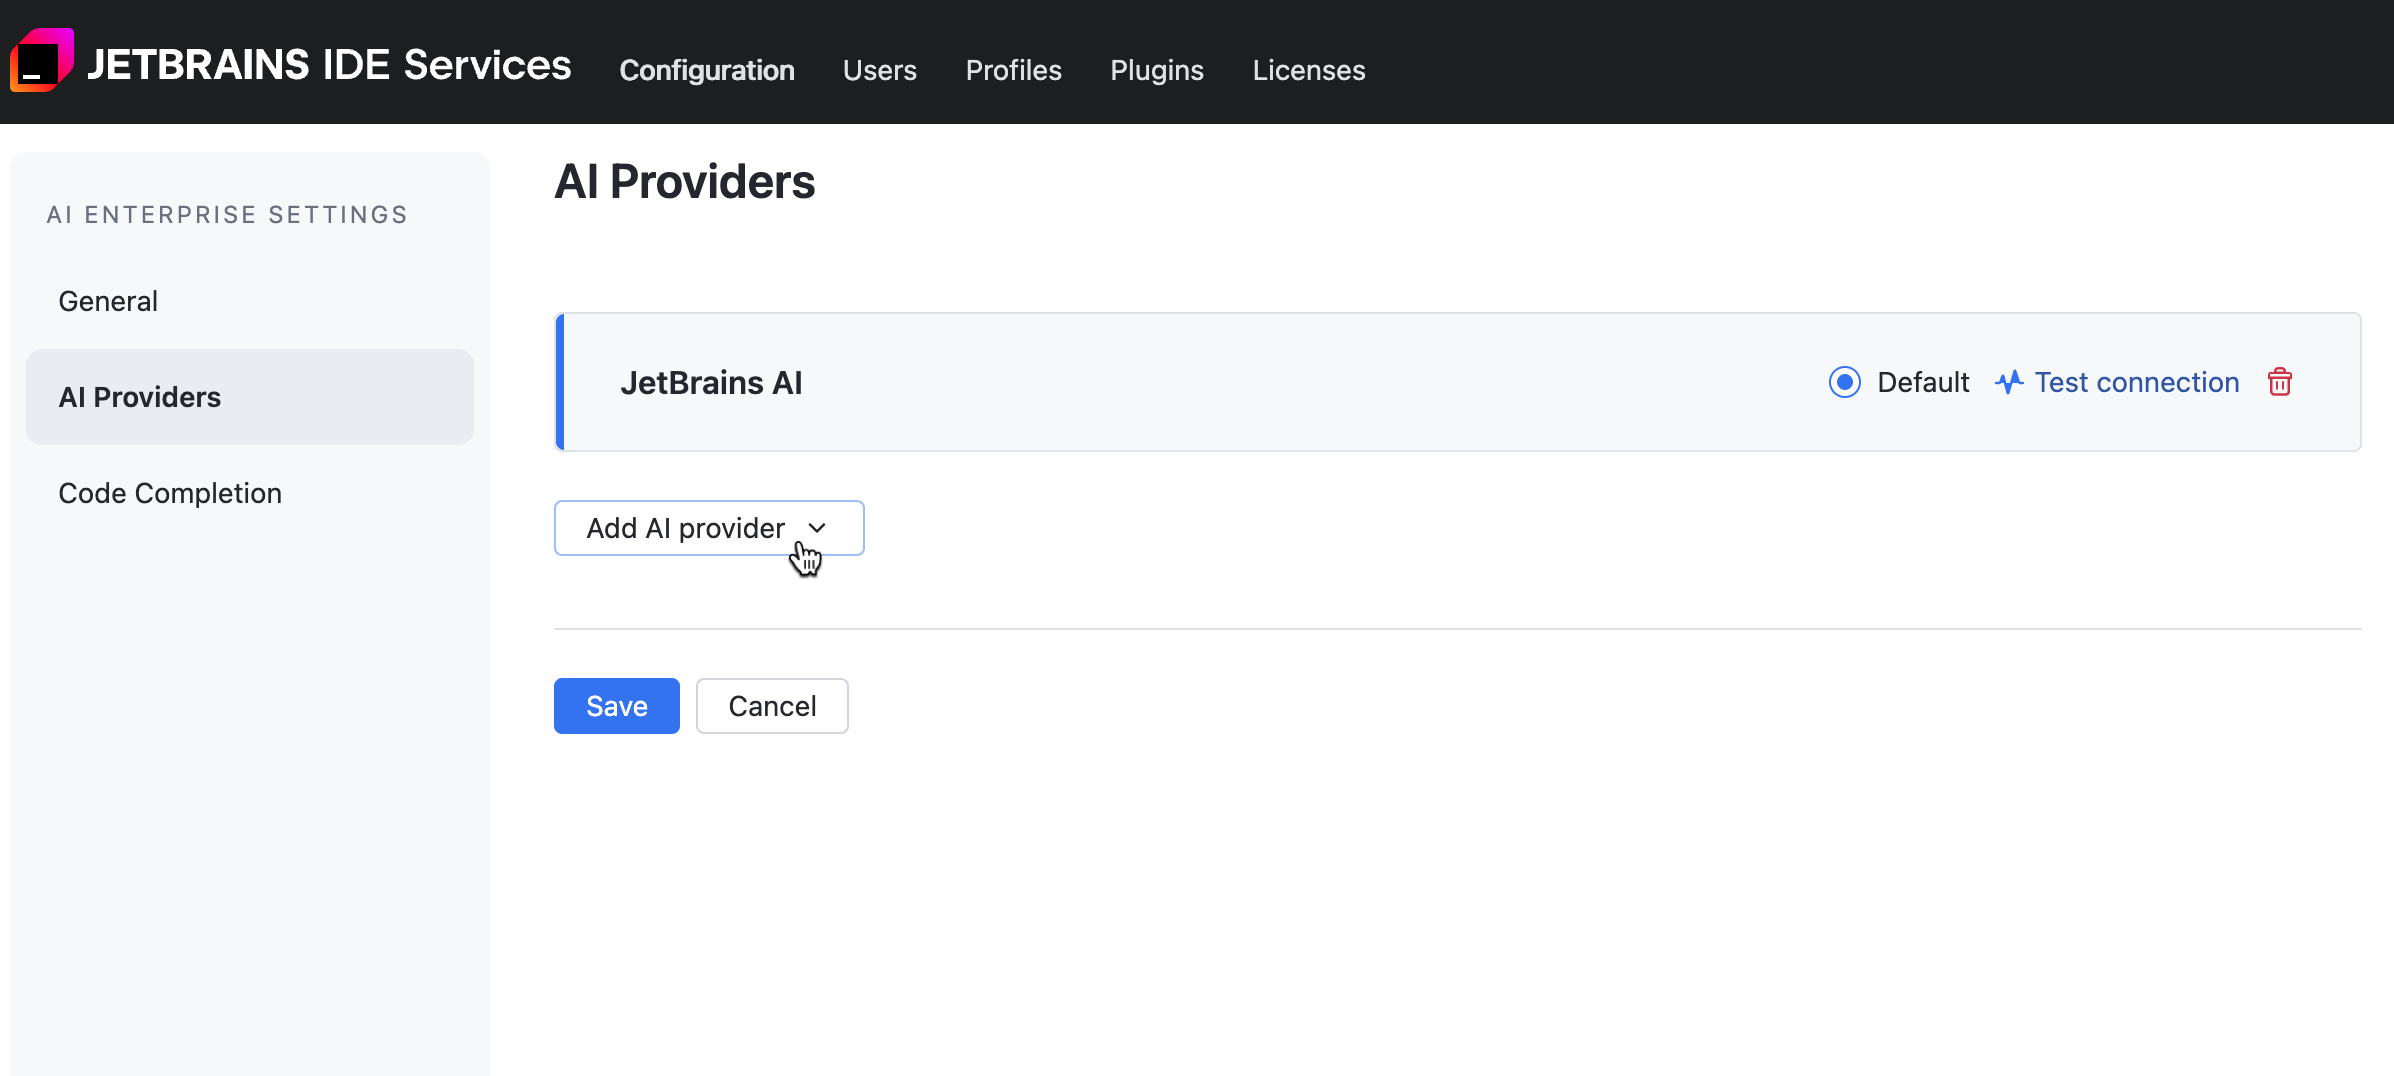Click the AI Providers page title
The height and width of the screenshot is (1076, 2394).
[x=684, y=181]
